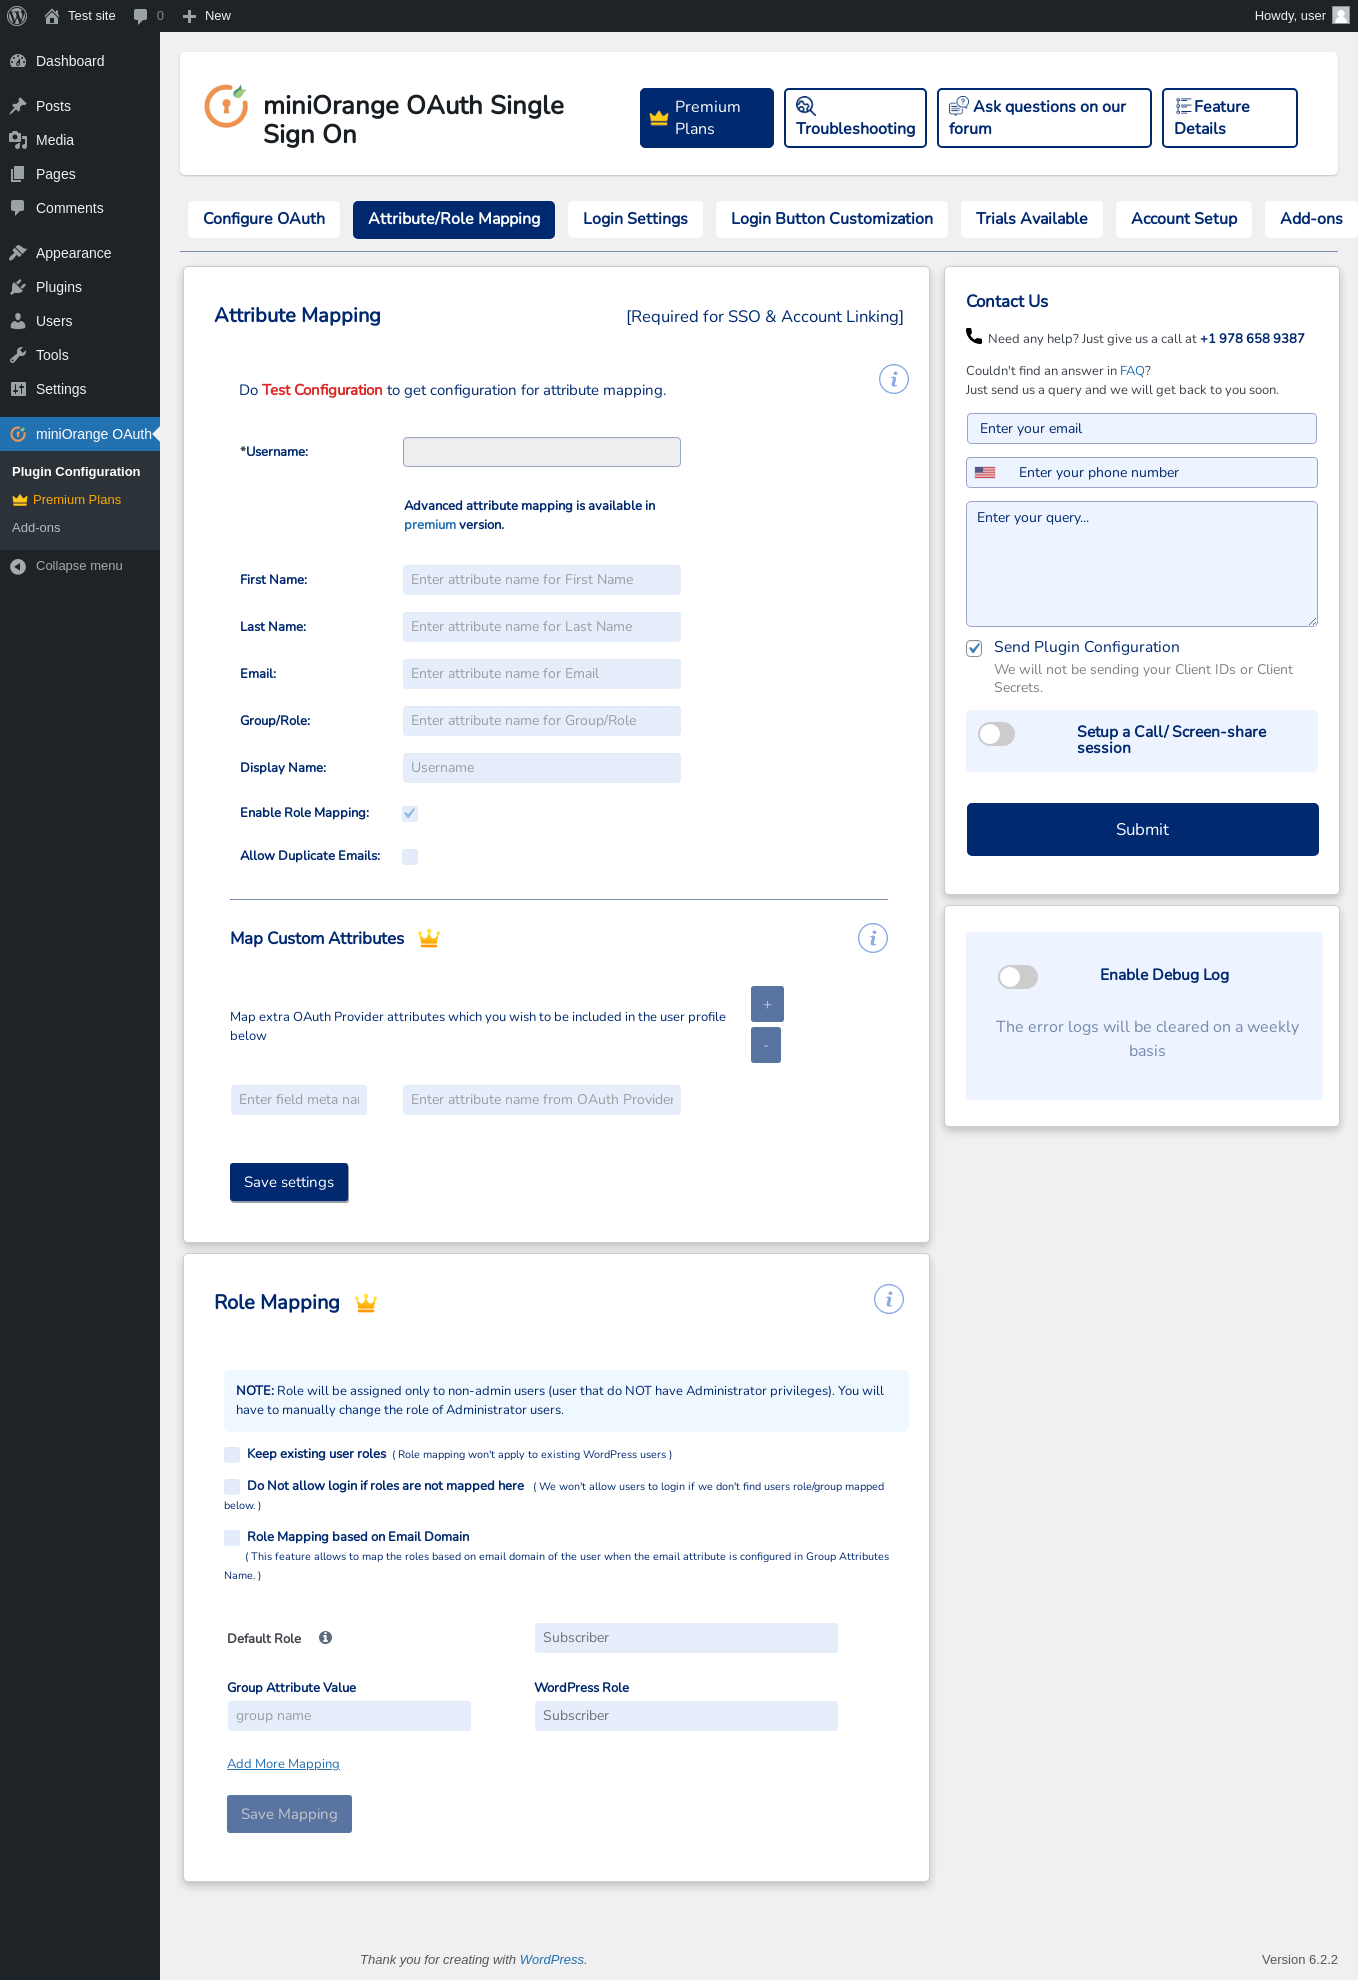
Task: Click Premium Plans header button
Action: [707, 118]
